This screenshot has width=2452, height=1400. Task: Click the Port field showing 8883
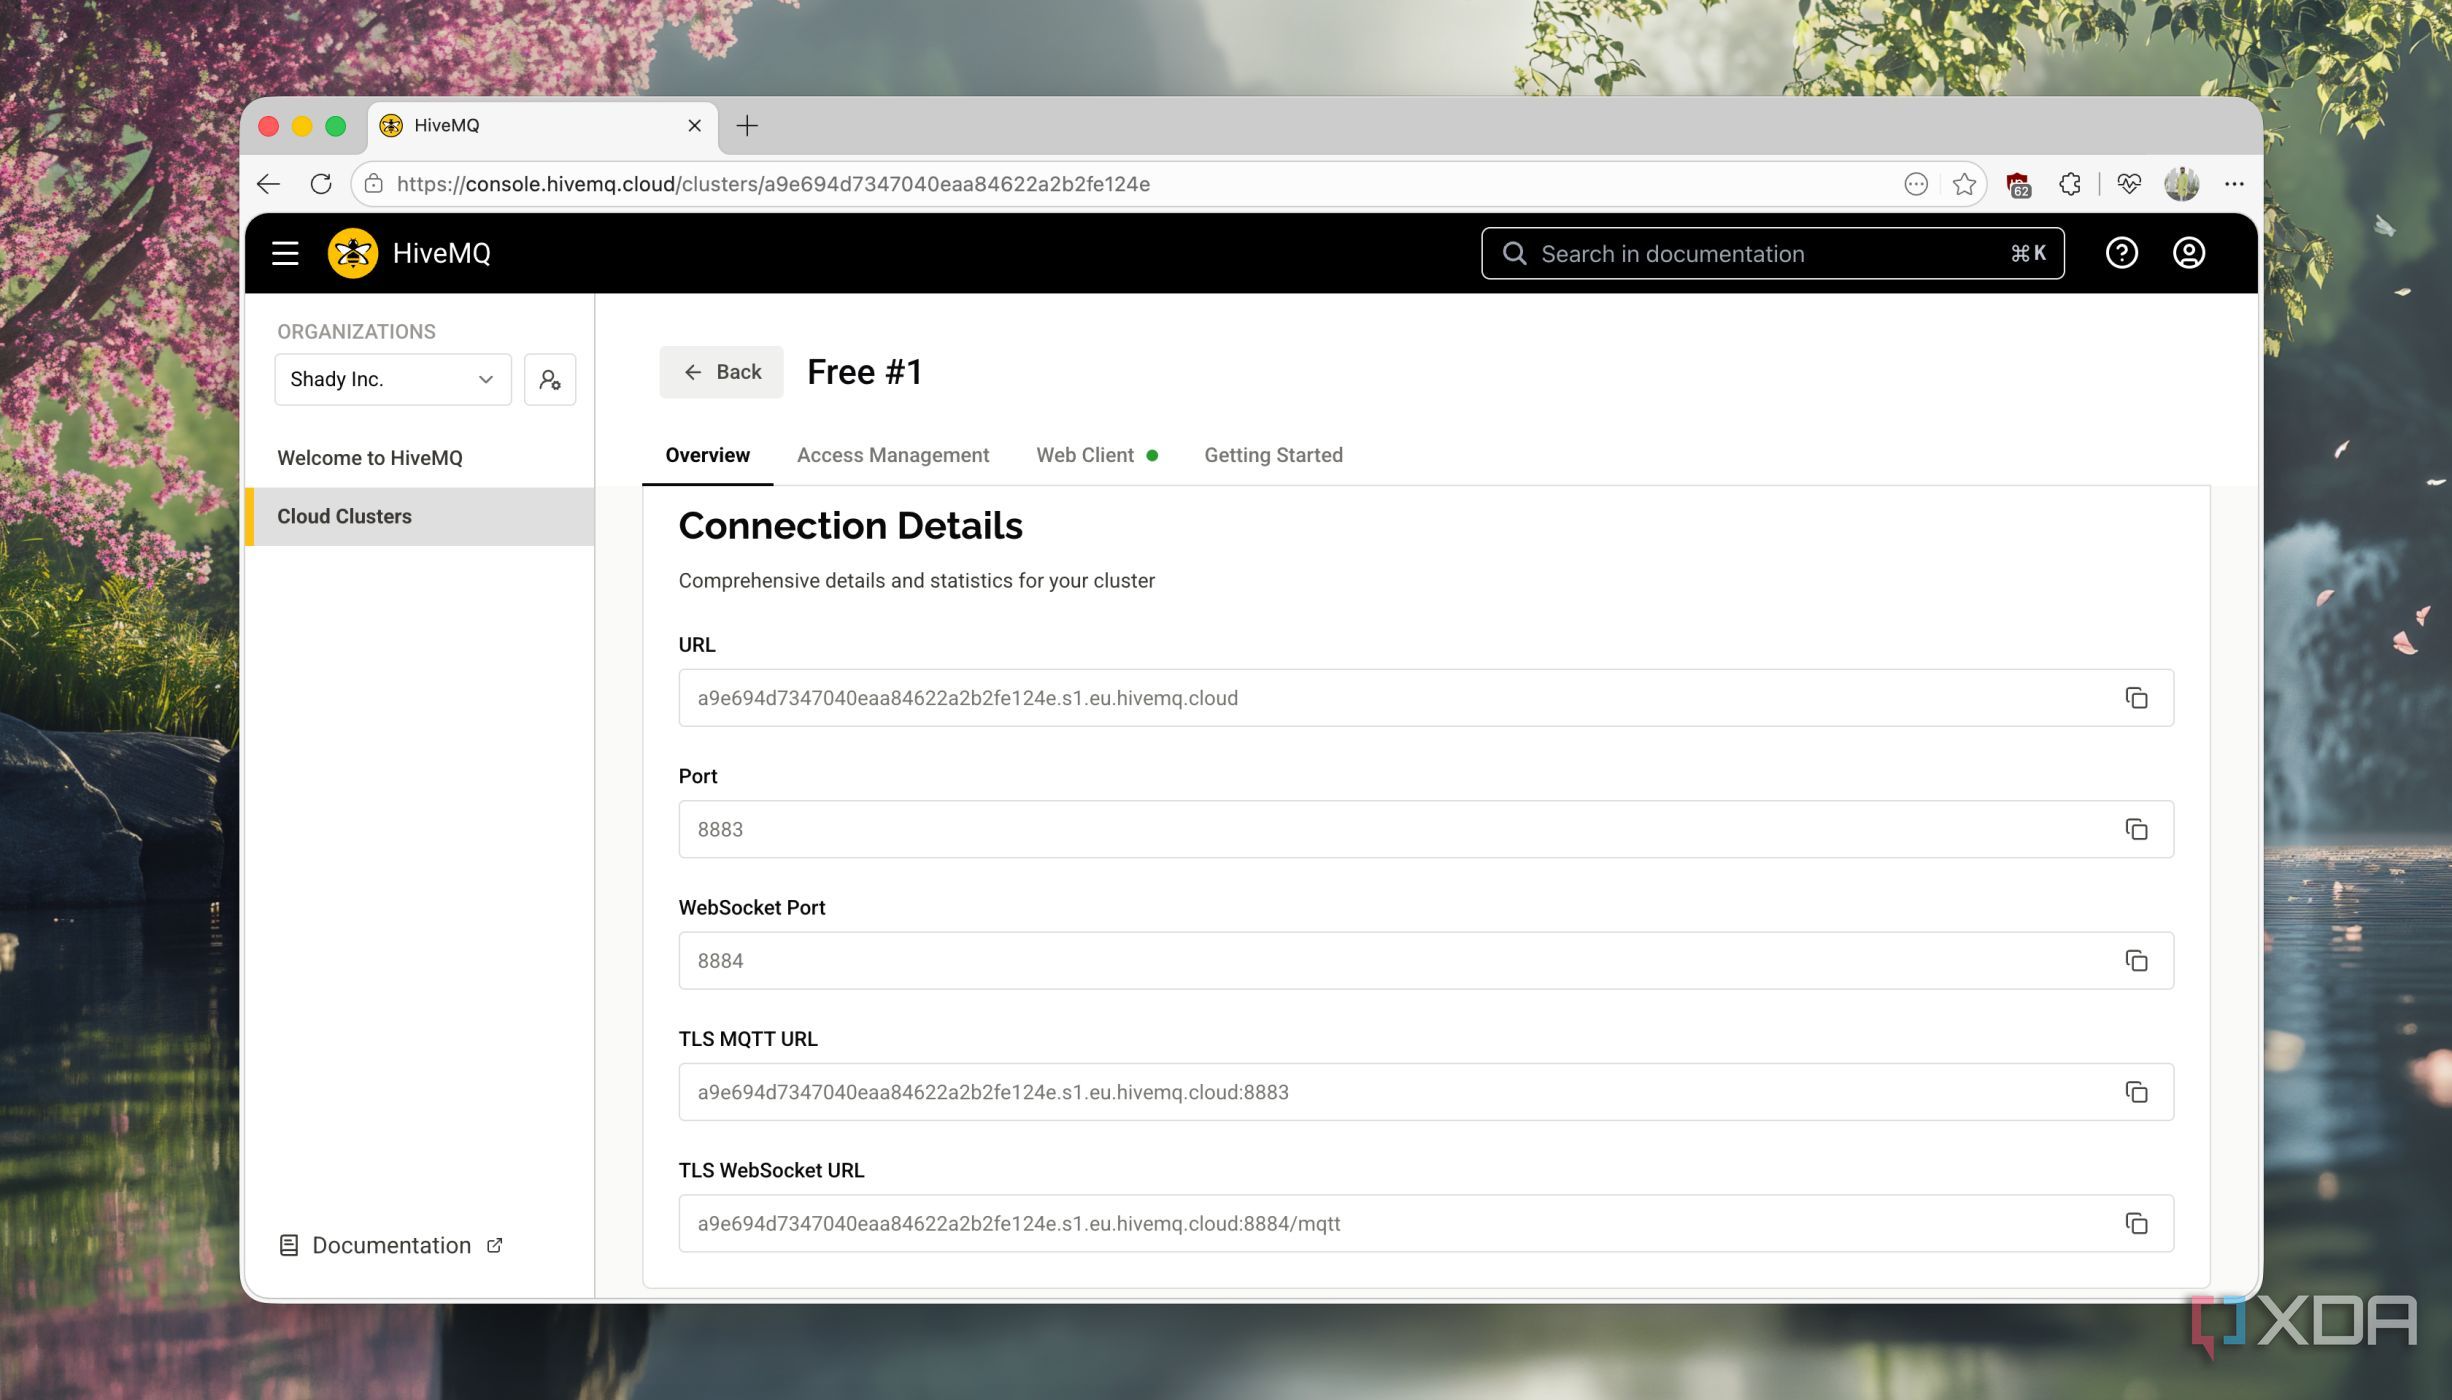(1425, 830)
